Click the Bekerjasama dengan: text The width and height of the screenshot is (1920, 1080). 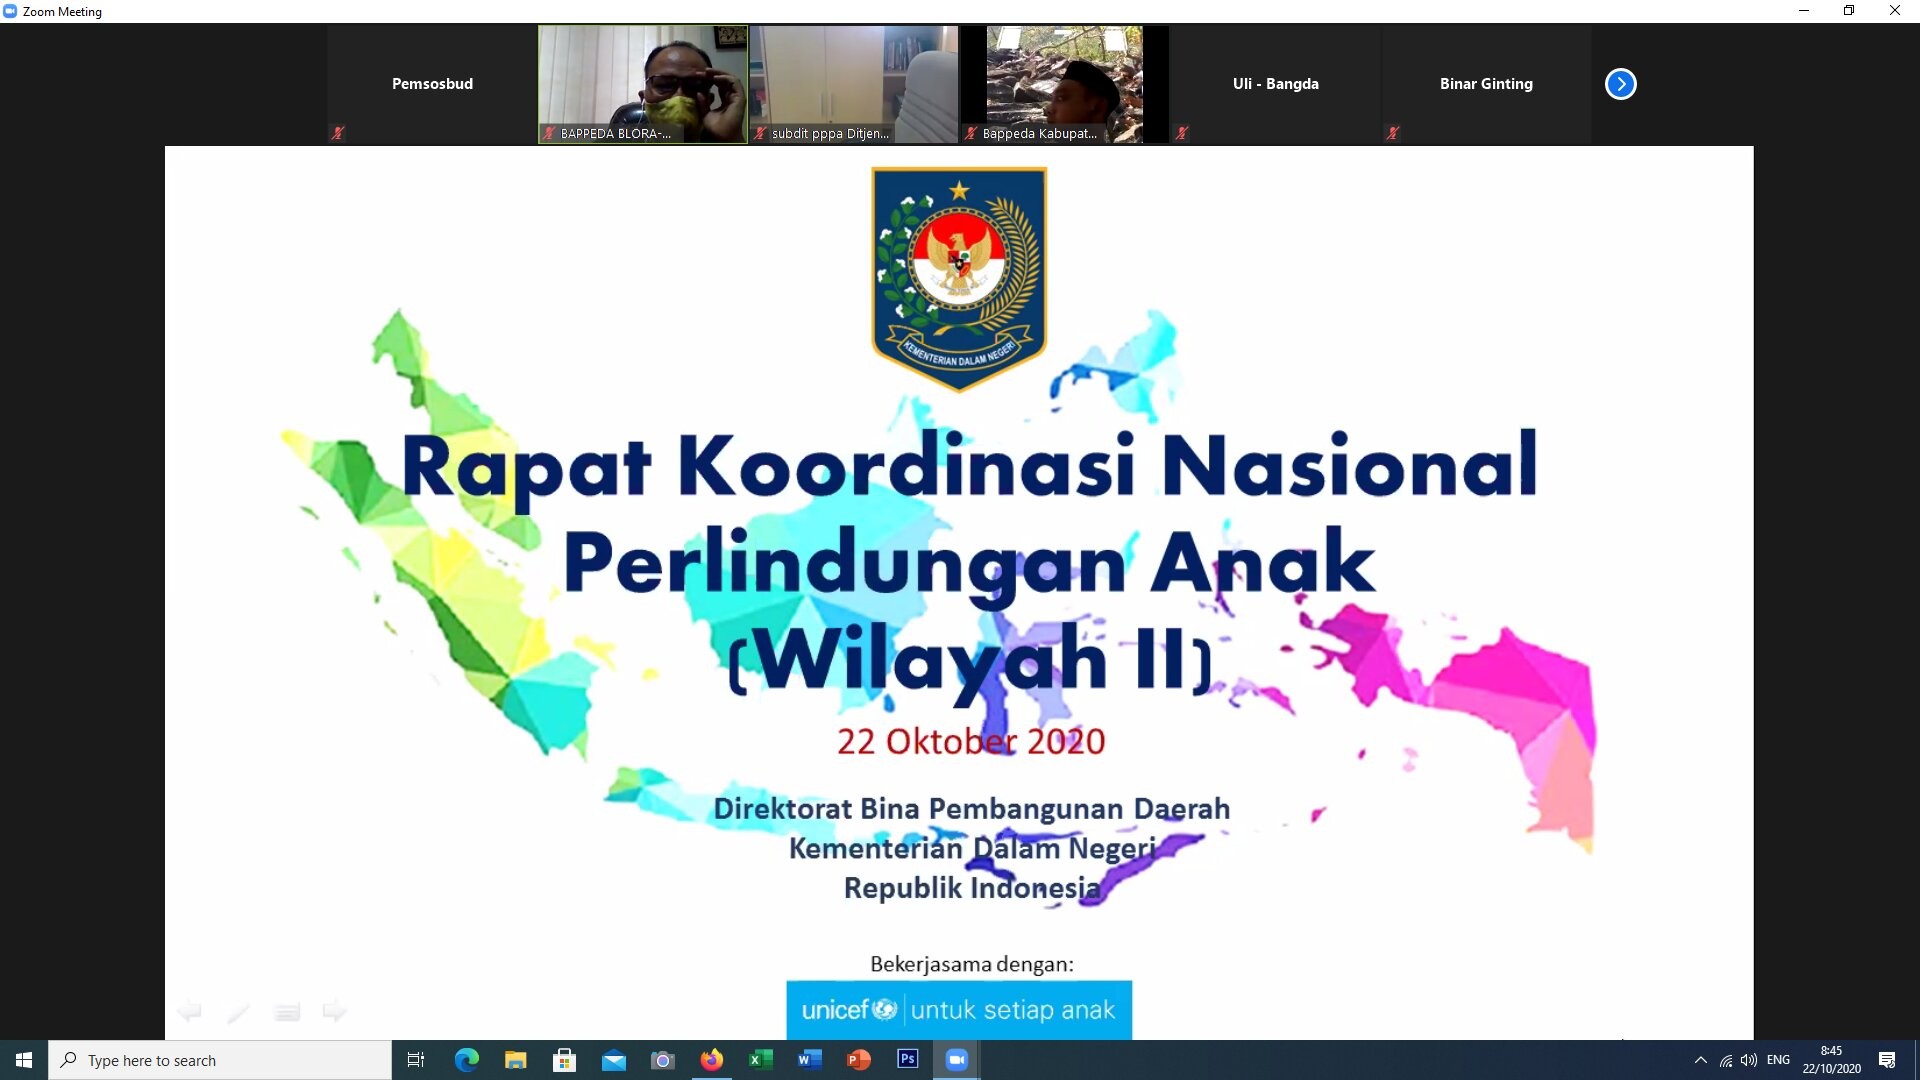[x=972, y=964]
